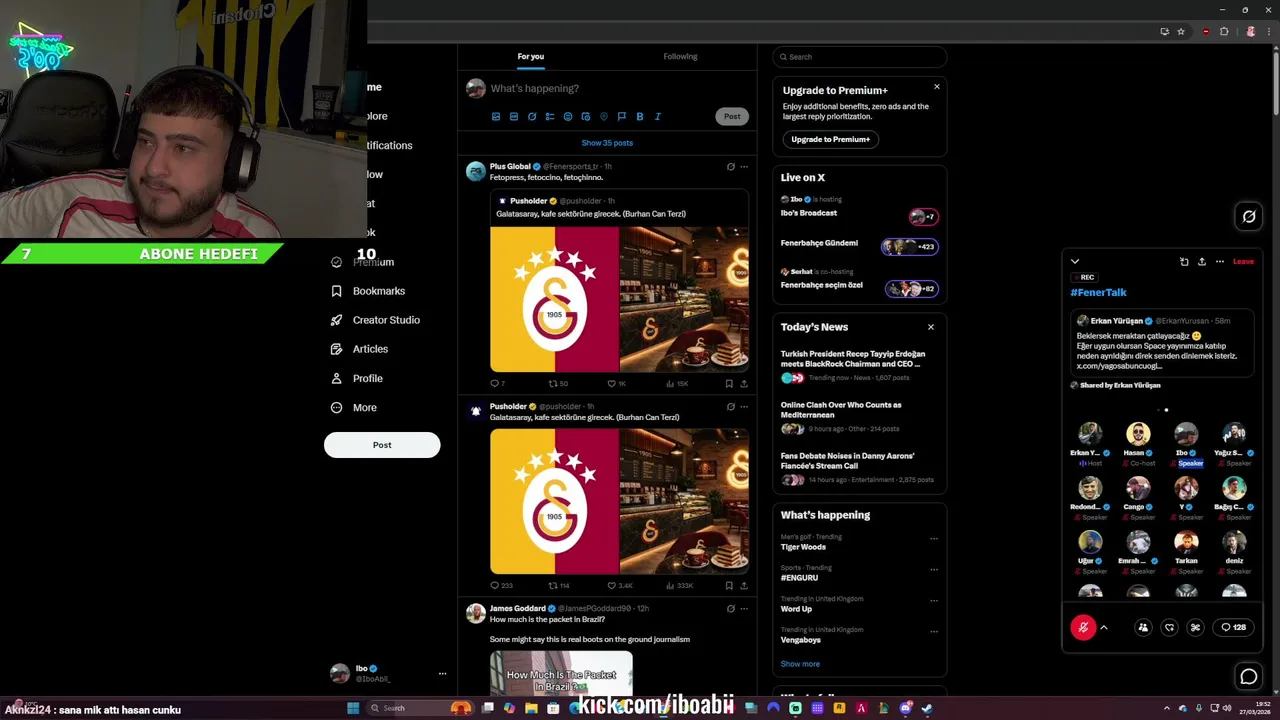Open emoji picker in post composer
1280x720 pixels.
coord(568,117)
